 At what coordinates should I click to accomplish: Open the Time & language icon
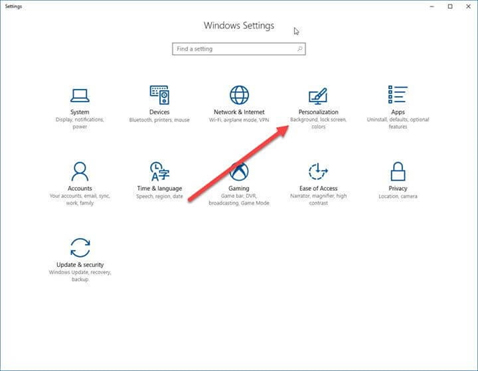[159, 171]
